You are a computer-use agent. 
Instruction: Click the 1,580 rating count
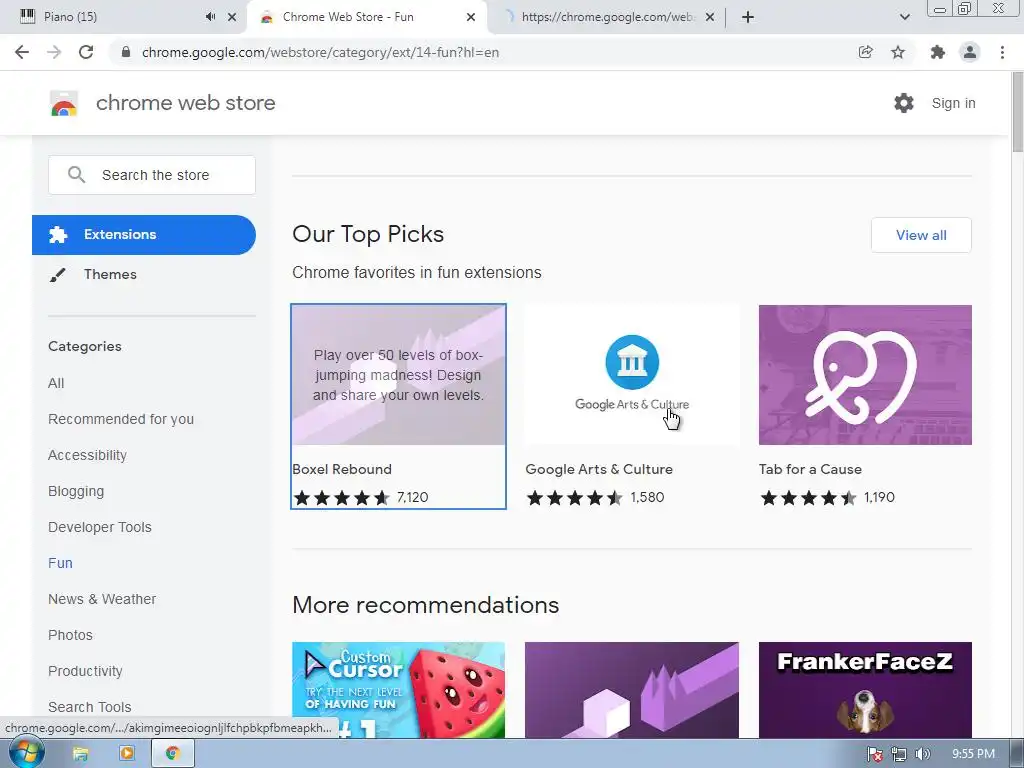click(647, 498)
